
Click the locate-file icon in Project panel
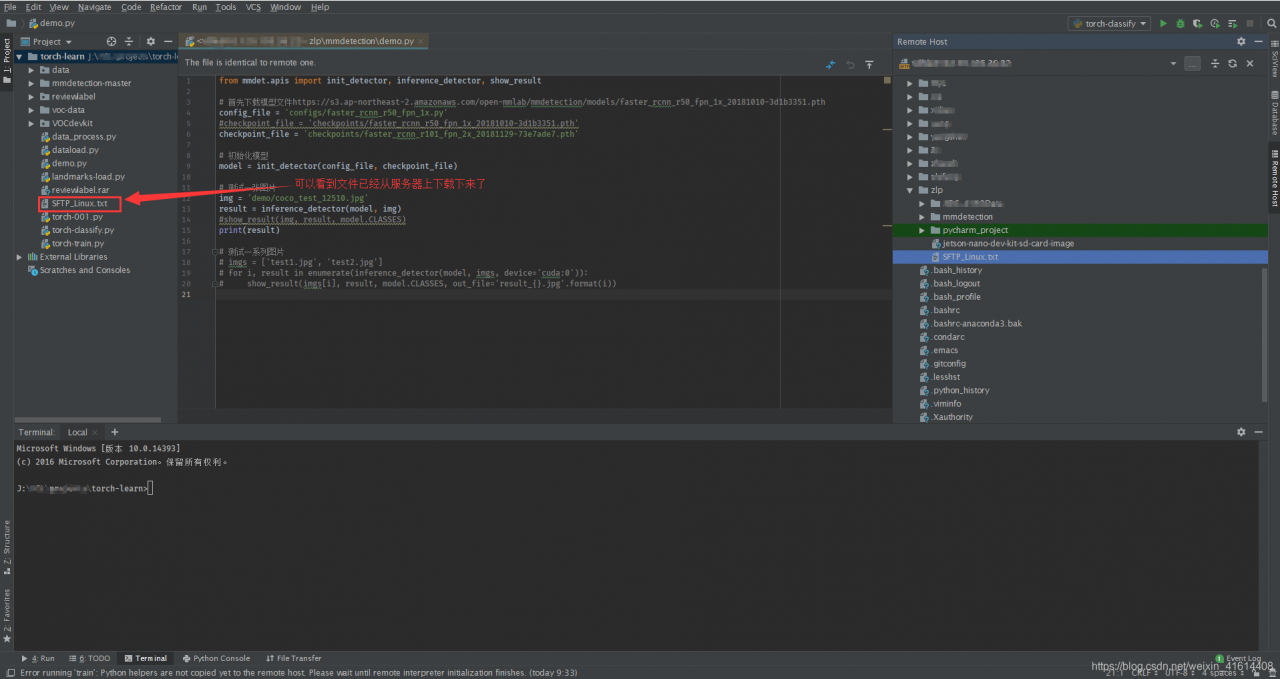(112, 42)
